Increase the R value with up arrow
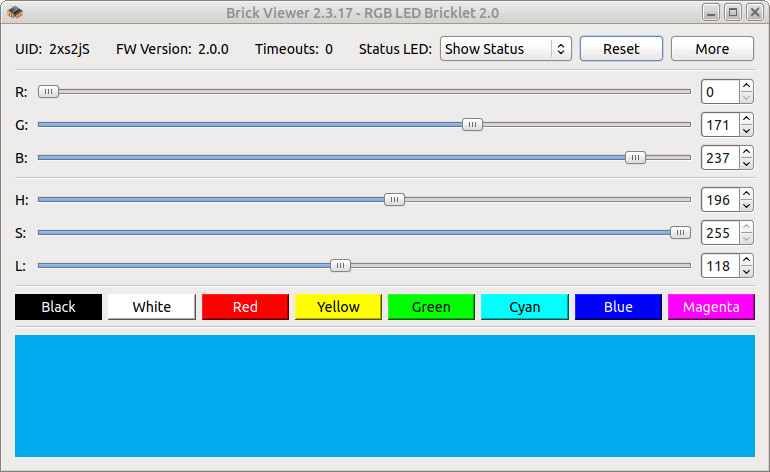Image resolution: width=770 pixels, height=472 pixels. pos(746,87)
